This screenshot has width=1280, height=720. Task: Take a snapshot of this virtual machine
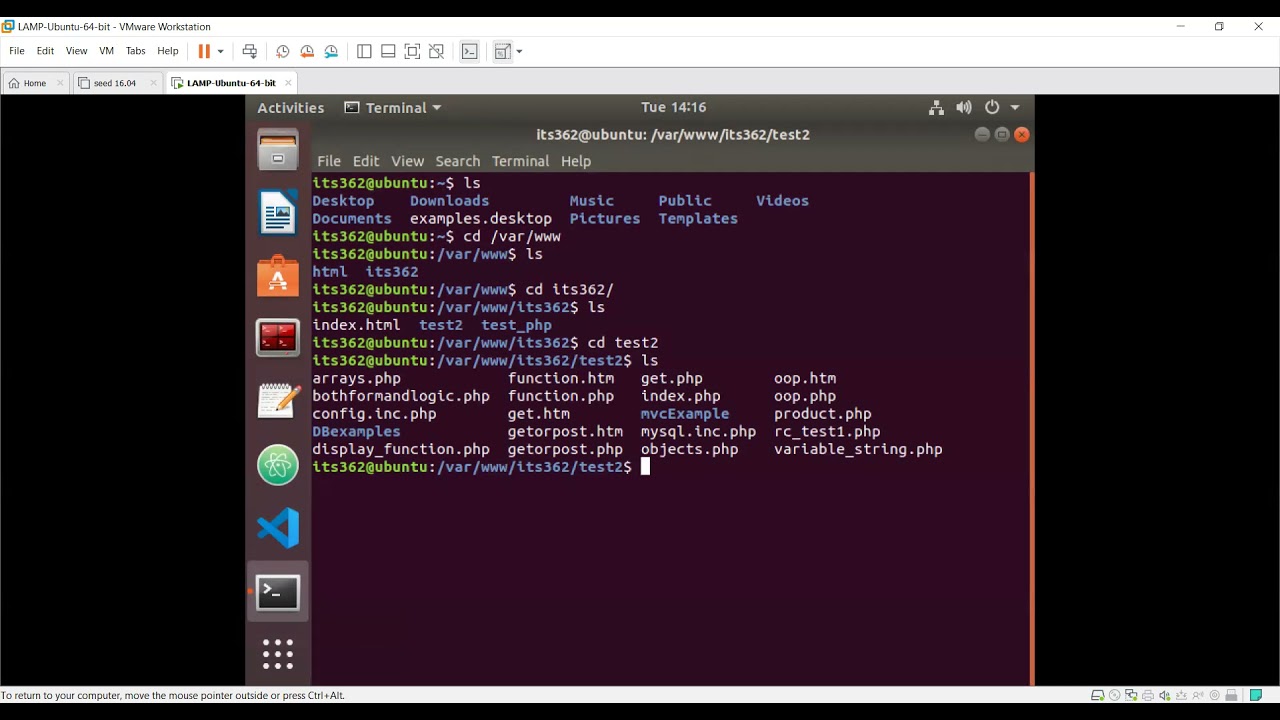coord(283,51)
